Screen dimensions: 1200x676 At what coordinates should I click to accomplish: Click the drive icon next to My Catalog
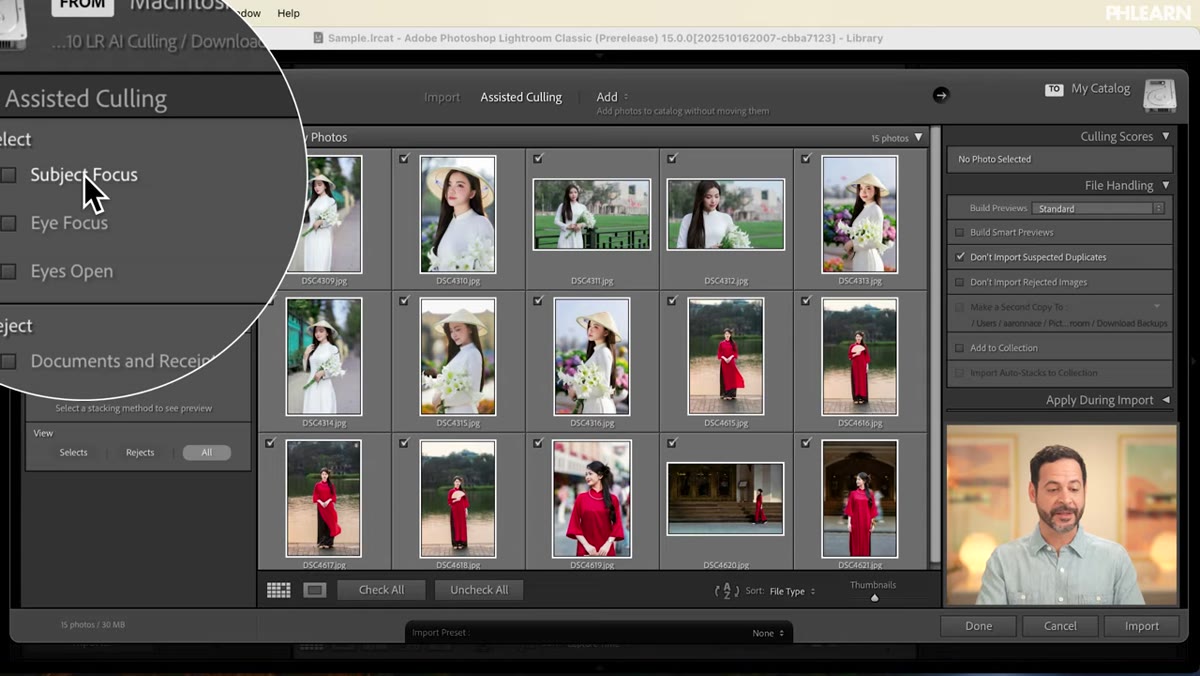pos(1159,96)
